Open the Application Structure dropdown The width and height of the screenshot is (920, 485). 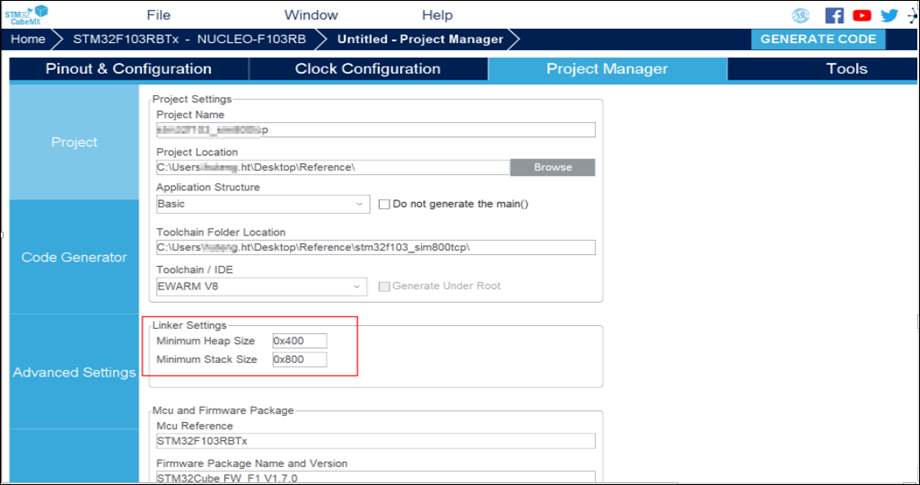(x=263, y=204)
